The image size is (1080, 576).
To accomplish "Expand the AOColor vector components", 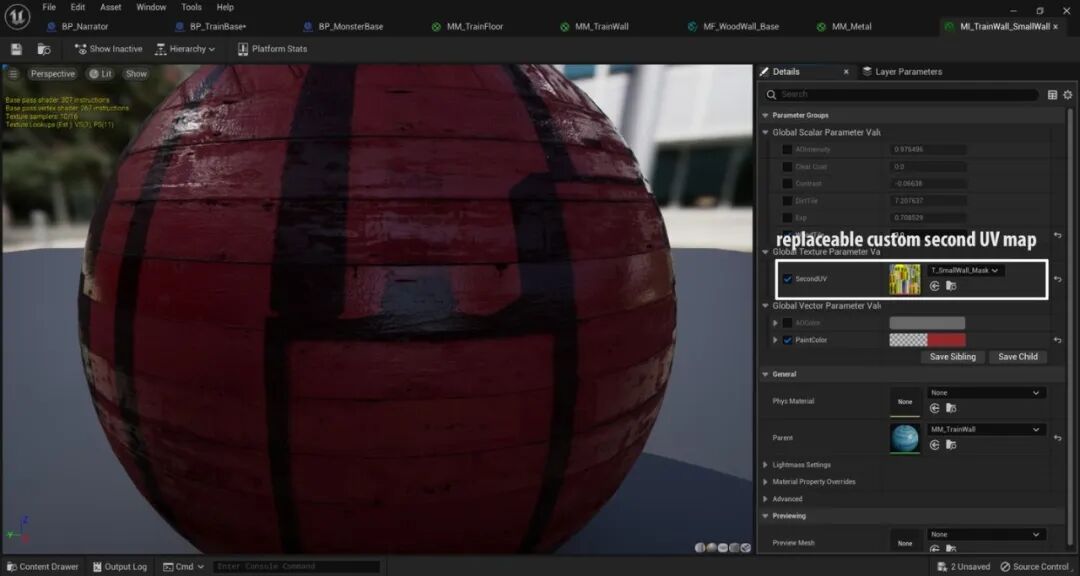I will (x=776, y=323).
